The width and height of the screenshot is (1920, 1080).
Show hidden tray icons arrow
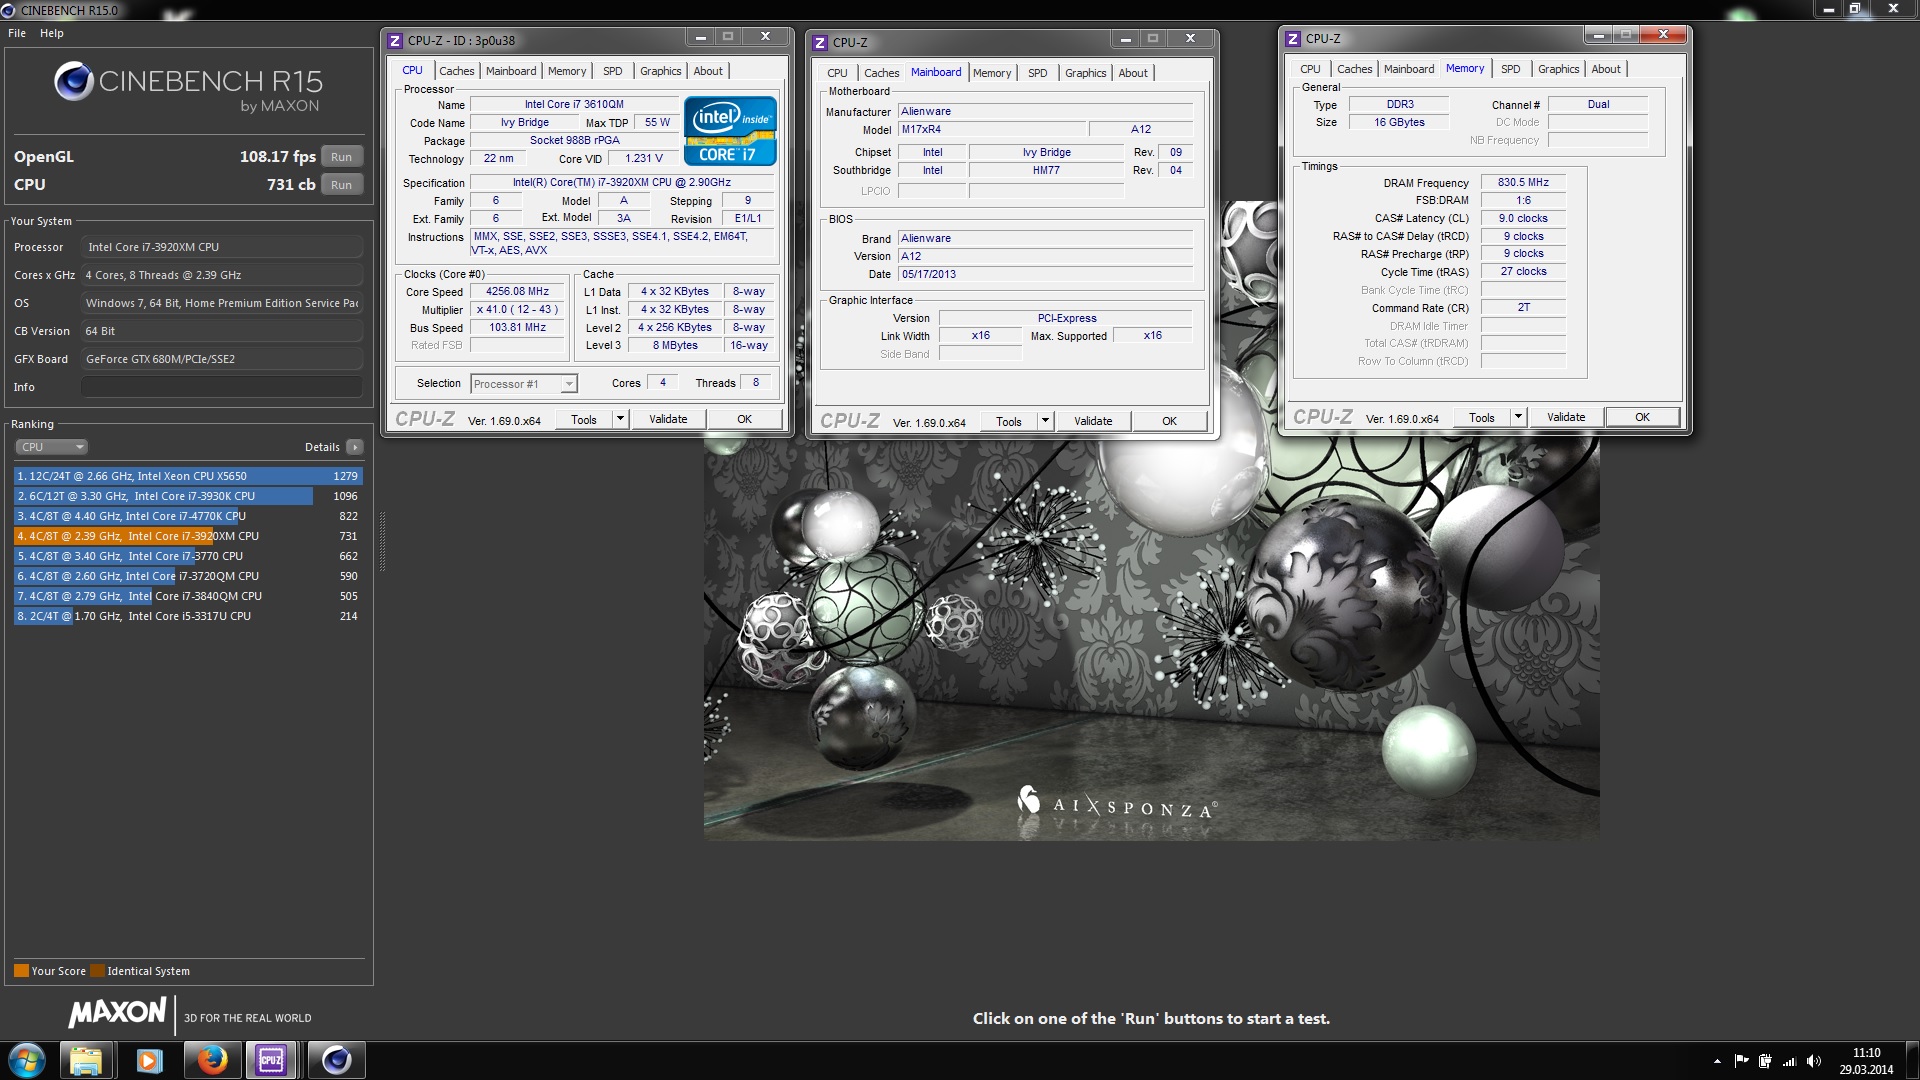[1717, 1061]
